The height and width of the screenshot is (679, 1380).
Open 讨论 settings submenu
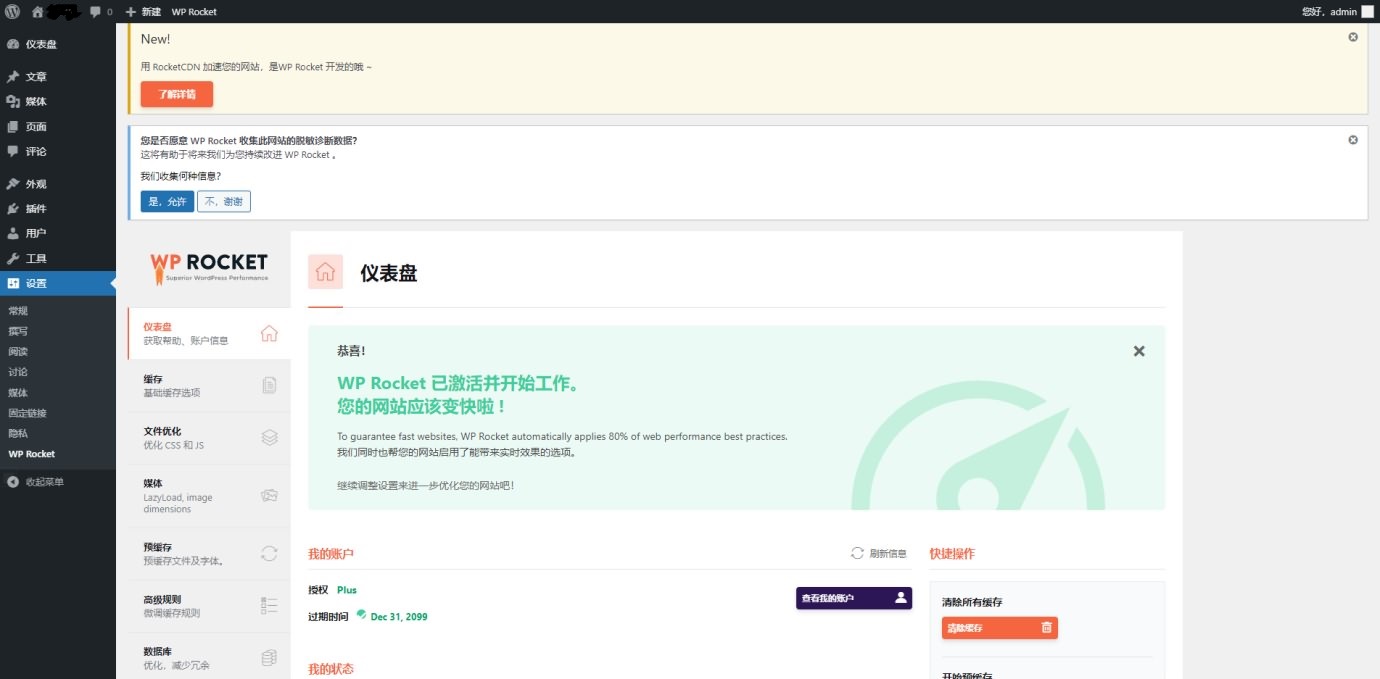[x=18, y=372]
